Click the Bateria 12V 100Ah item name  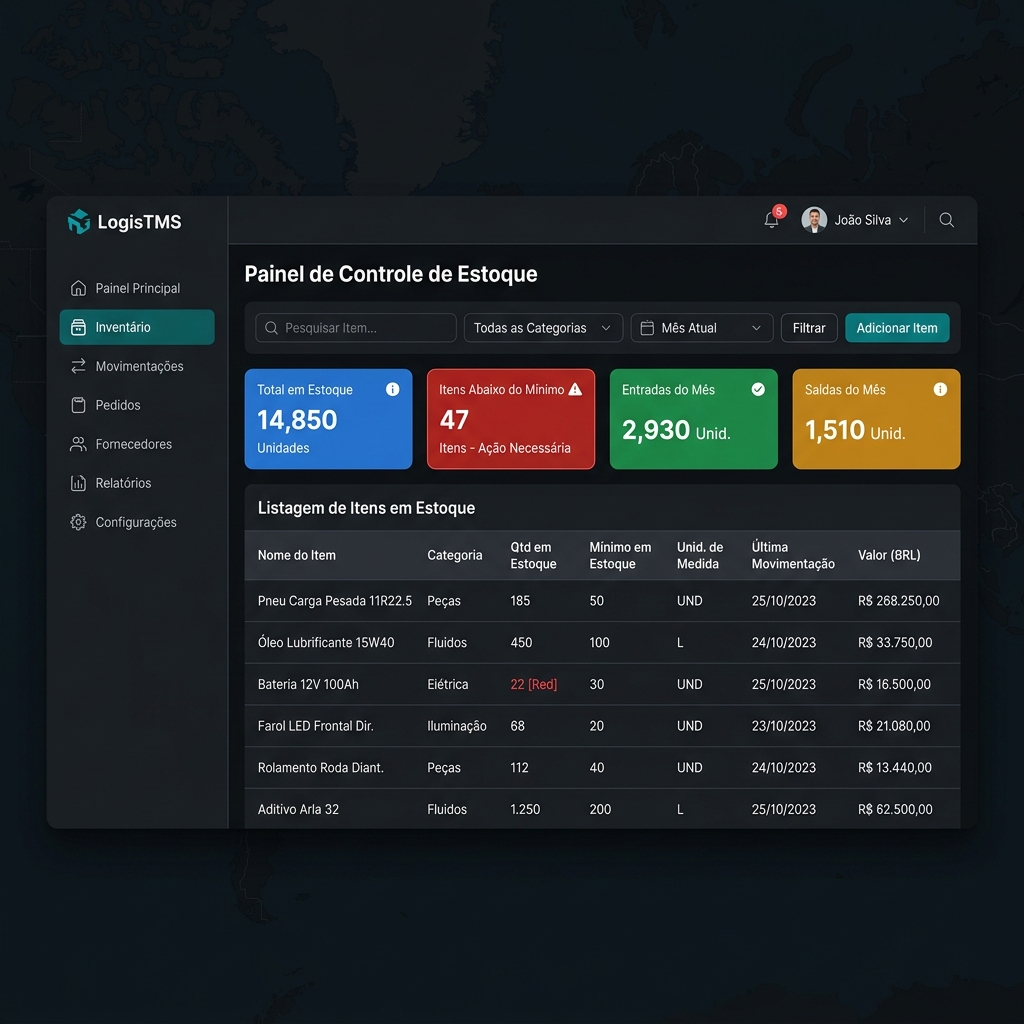(308, 684)
